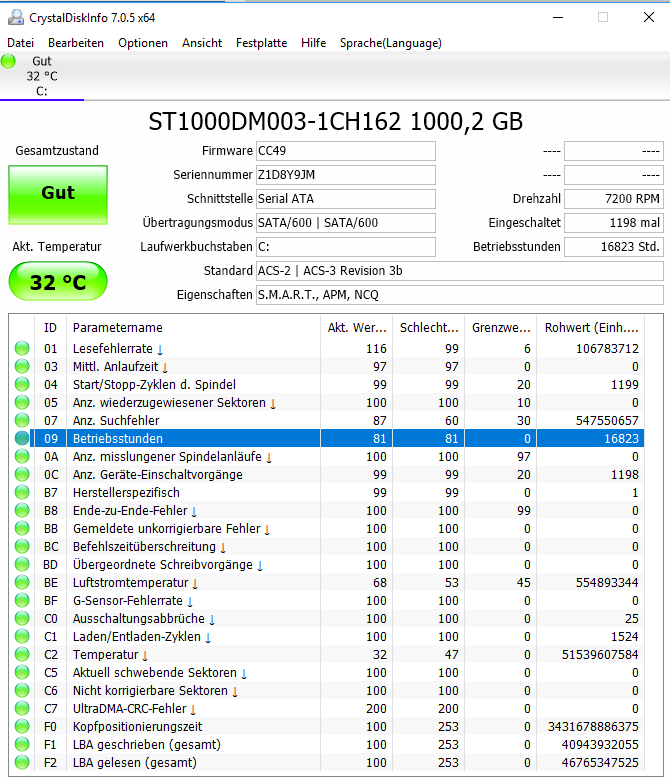Click status circle of UltraDMA-CRC-Fehler row
Viewport: 670px width, 778px height.
click(22, 709)
